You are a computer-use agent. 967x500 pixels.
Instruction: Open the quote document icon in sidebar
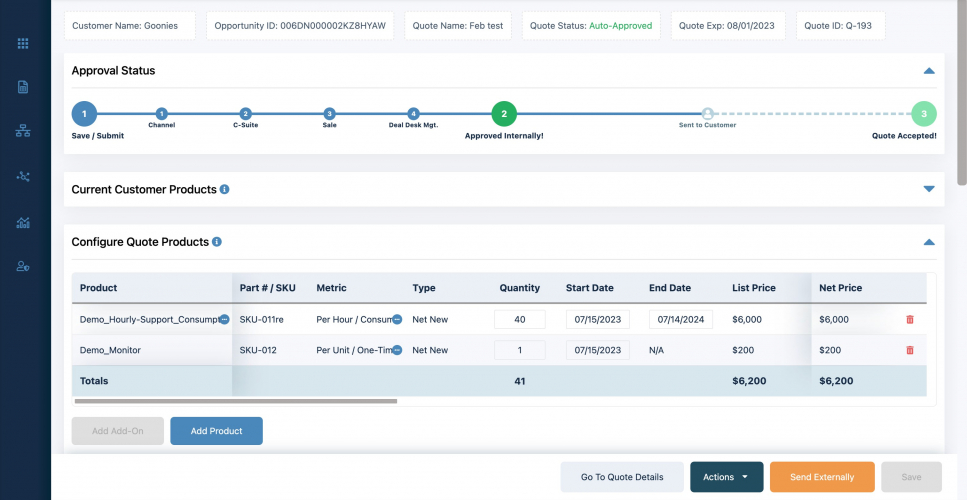[x=23, y=87]
